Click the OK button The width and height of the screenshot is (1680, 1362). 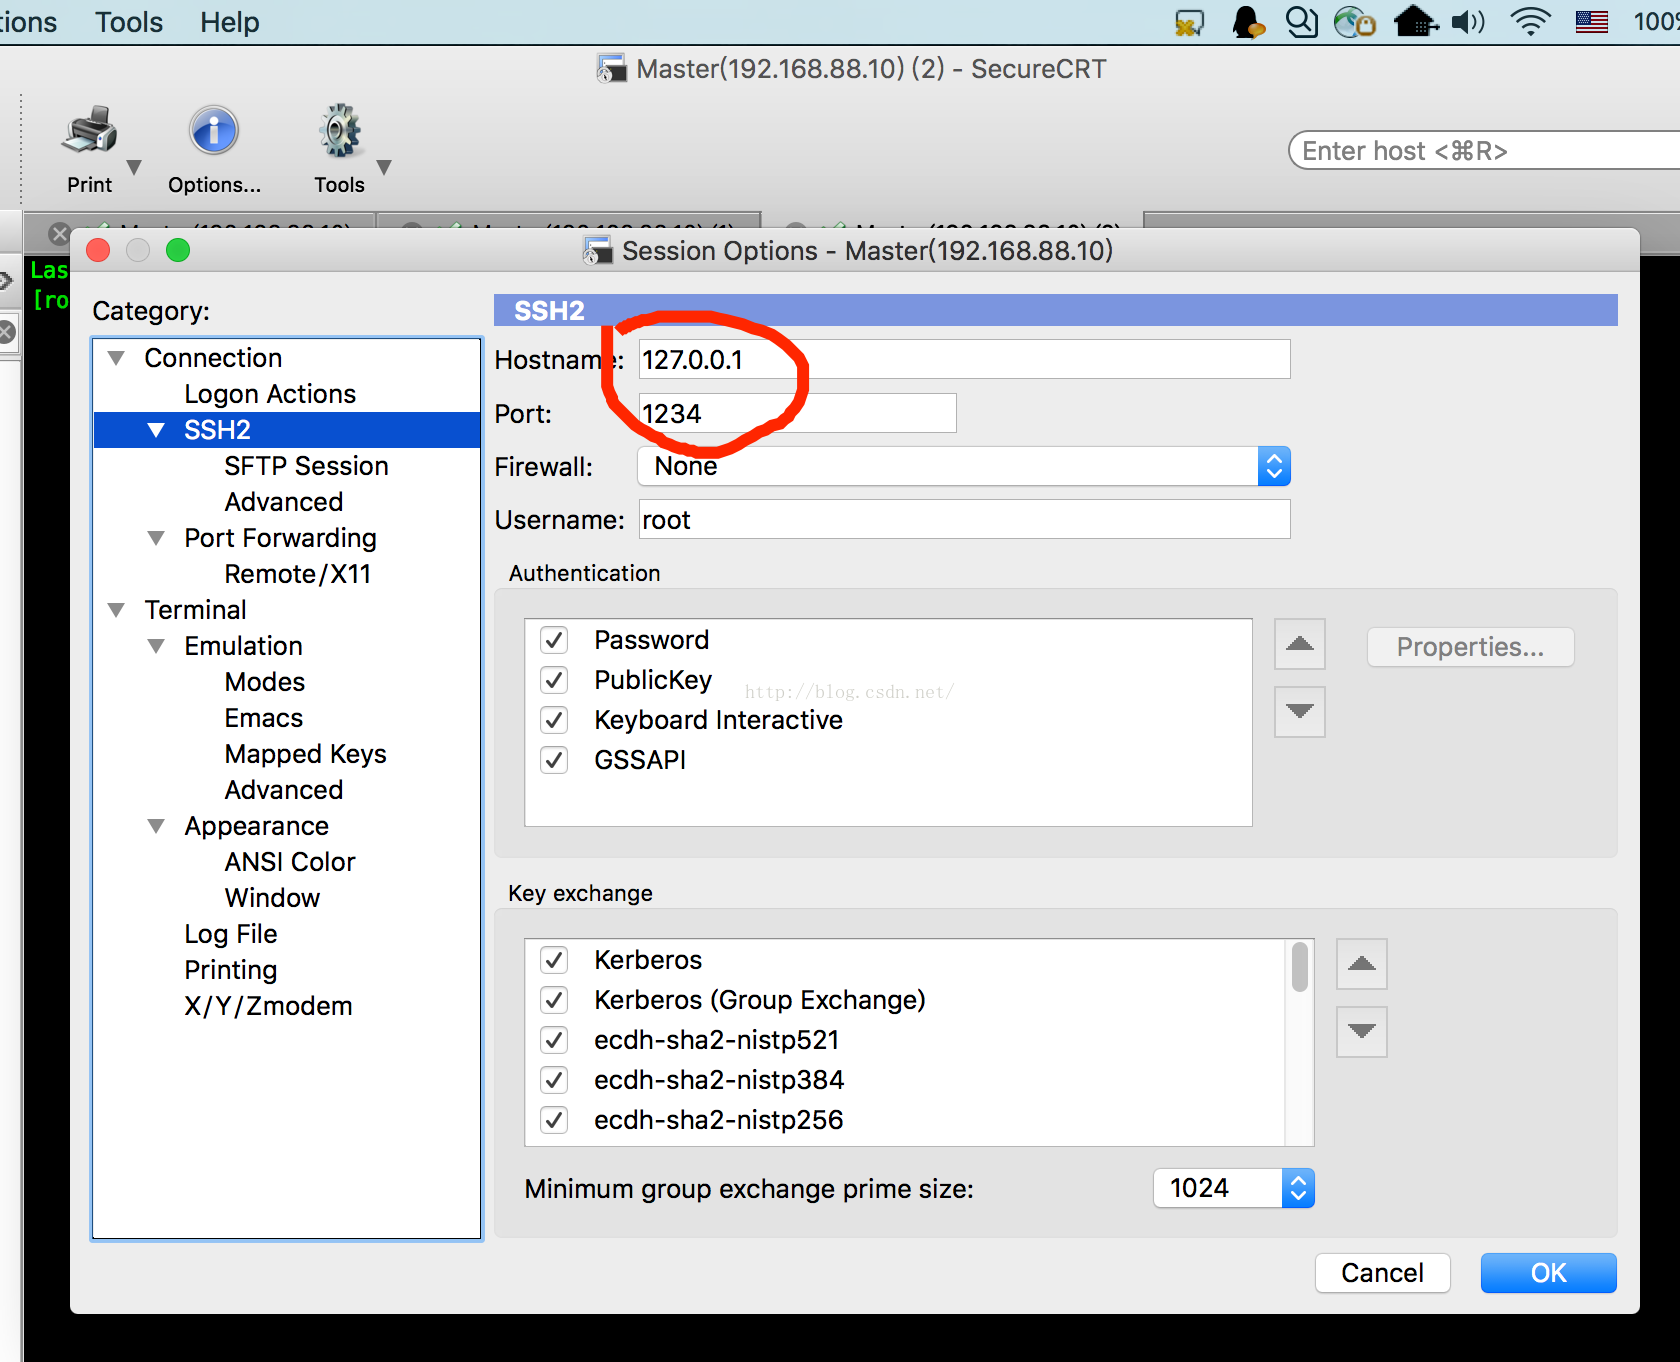tap(1548, 1273)
